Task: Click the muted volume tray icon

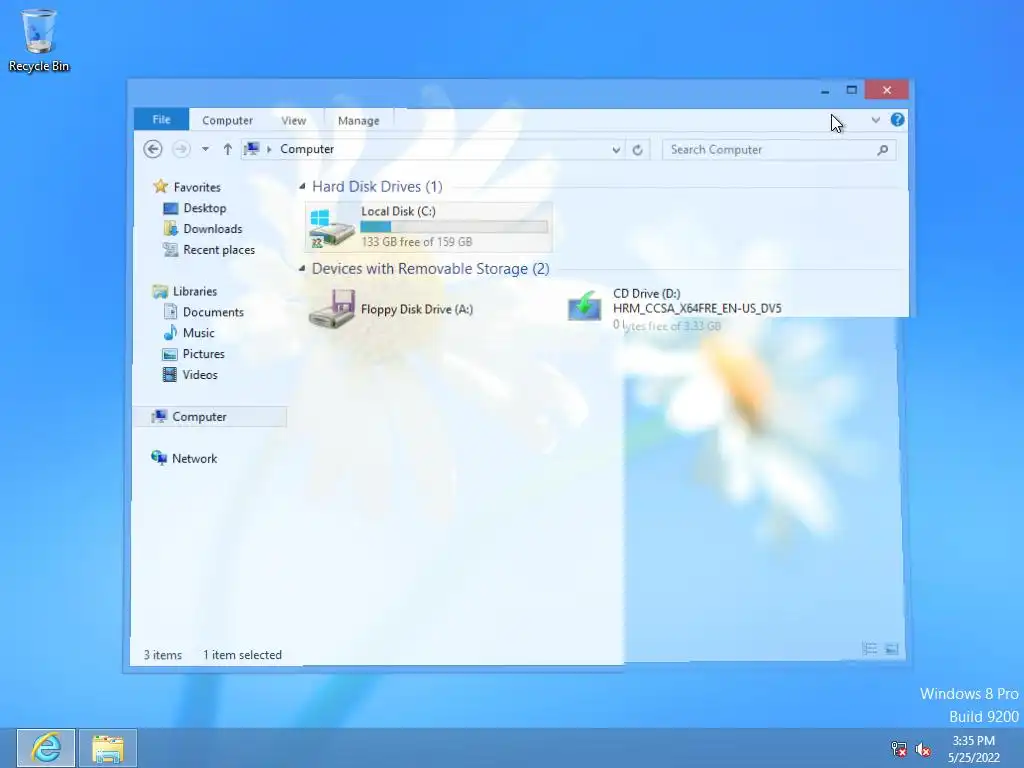Action: tap(923, 749)
